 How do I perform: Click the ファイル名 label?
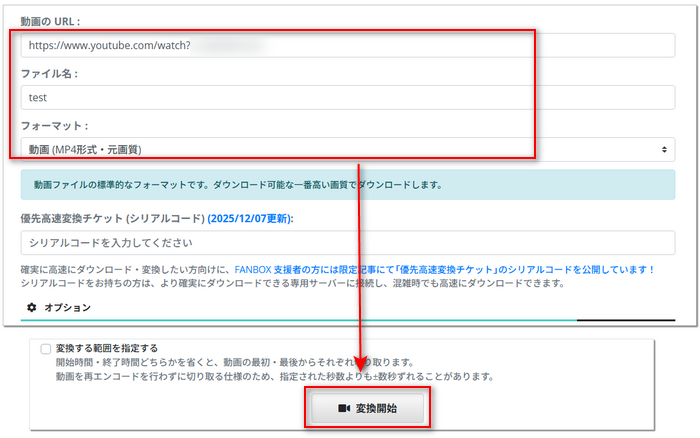(49, 73)
